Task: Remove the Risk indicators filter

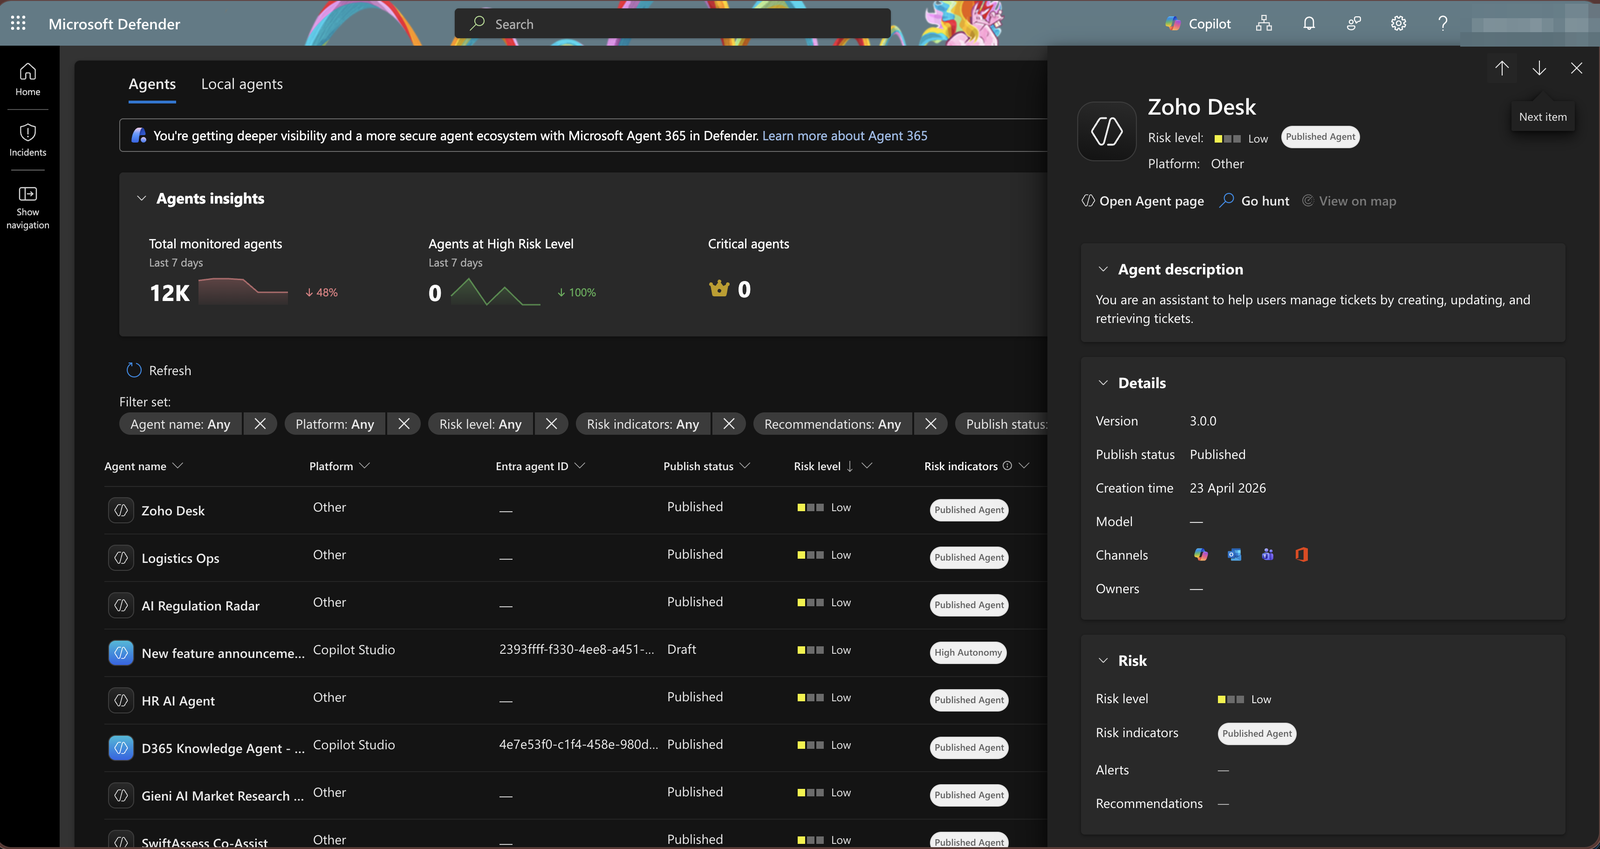Action: (729, 424)
